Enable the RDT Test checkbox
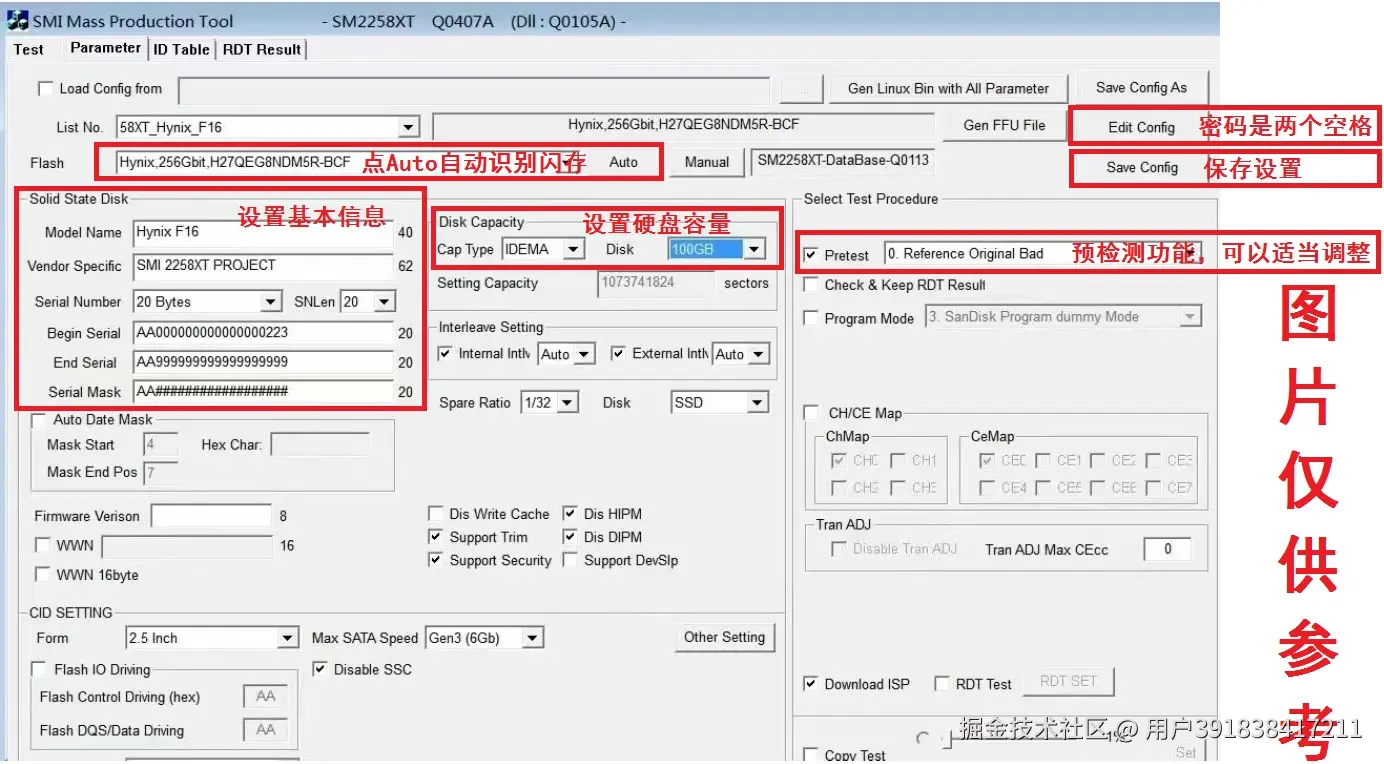The image size is (1384, 764). [942, 684]
